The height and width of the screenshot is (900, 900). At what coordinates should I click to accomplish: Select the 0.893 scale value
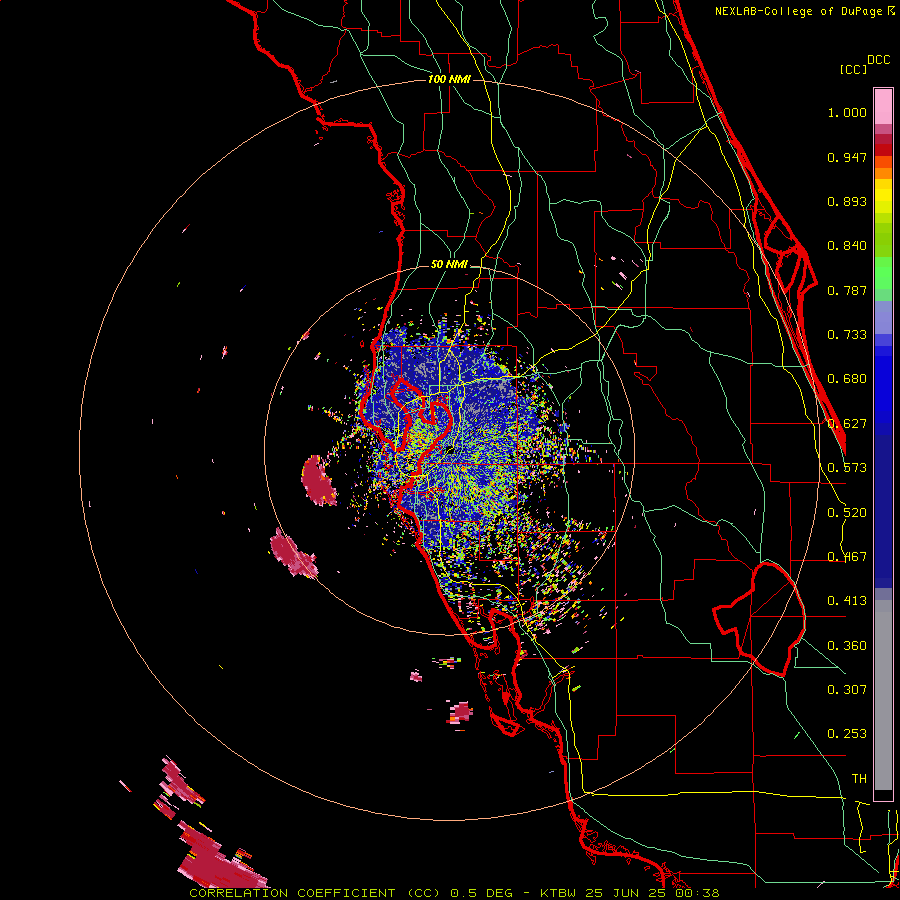(x=847, y=201)
